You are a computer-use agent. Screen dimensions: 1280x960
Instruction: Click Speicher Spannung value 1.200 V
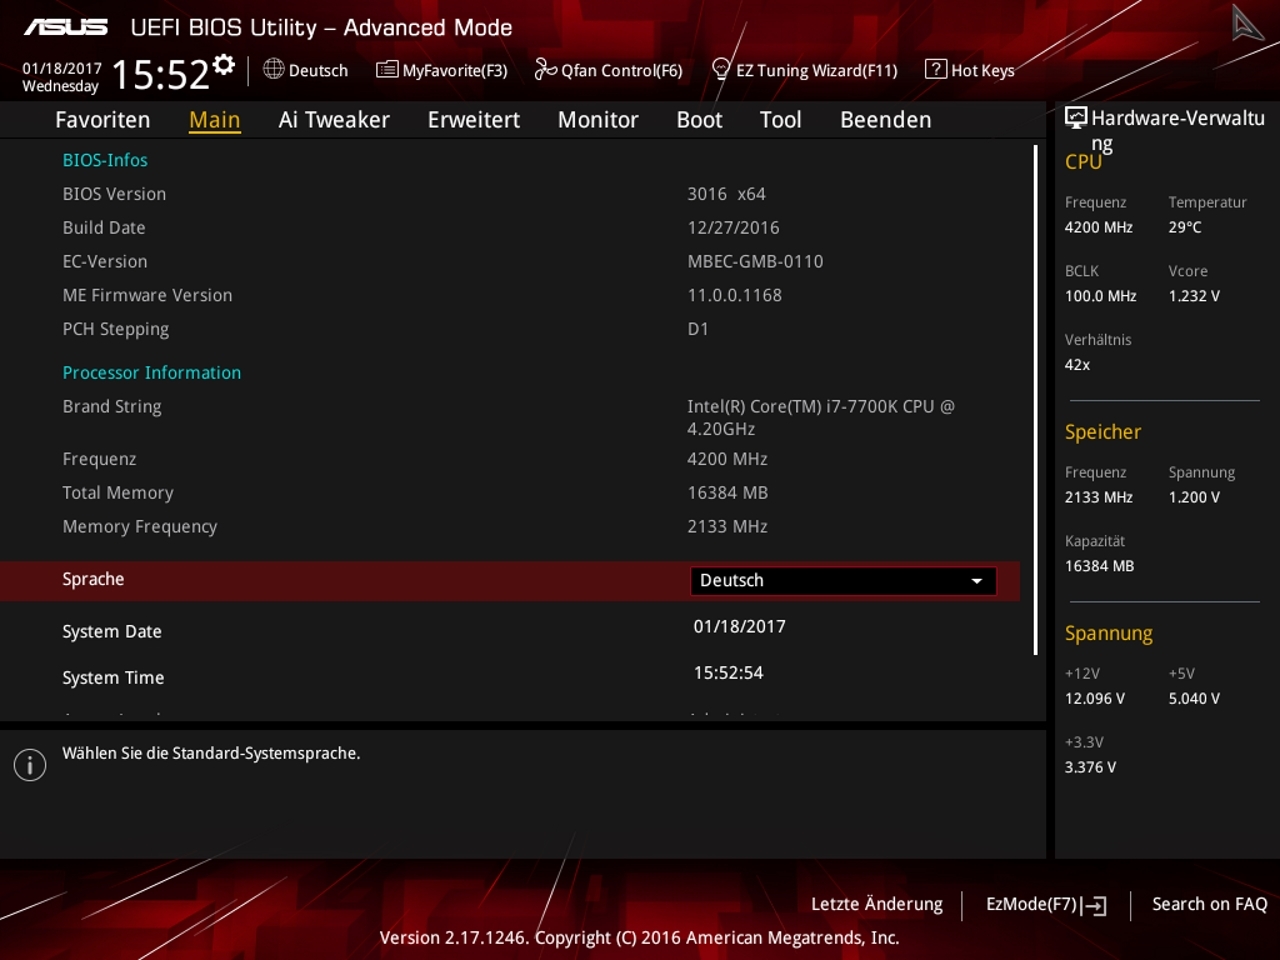[1194, 498]
